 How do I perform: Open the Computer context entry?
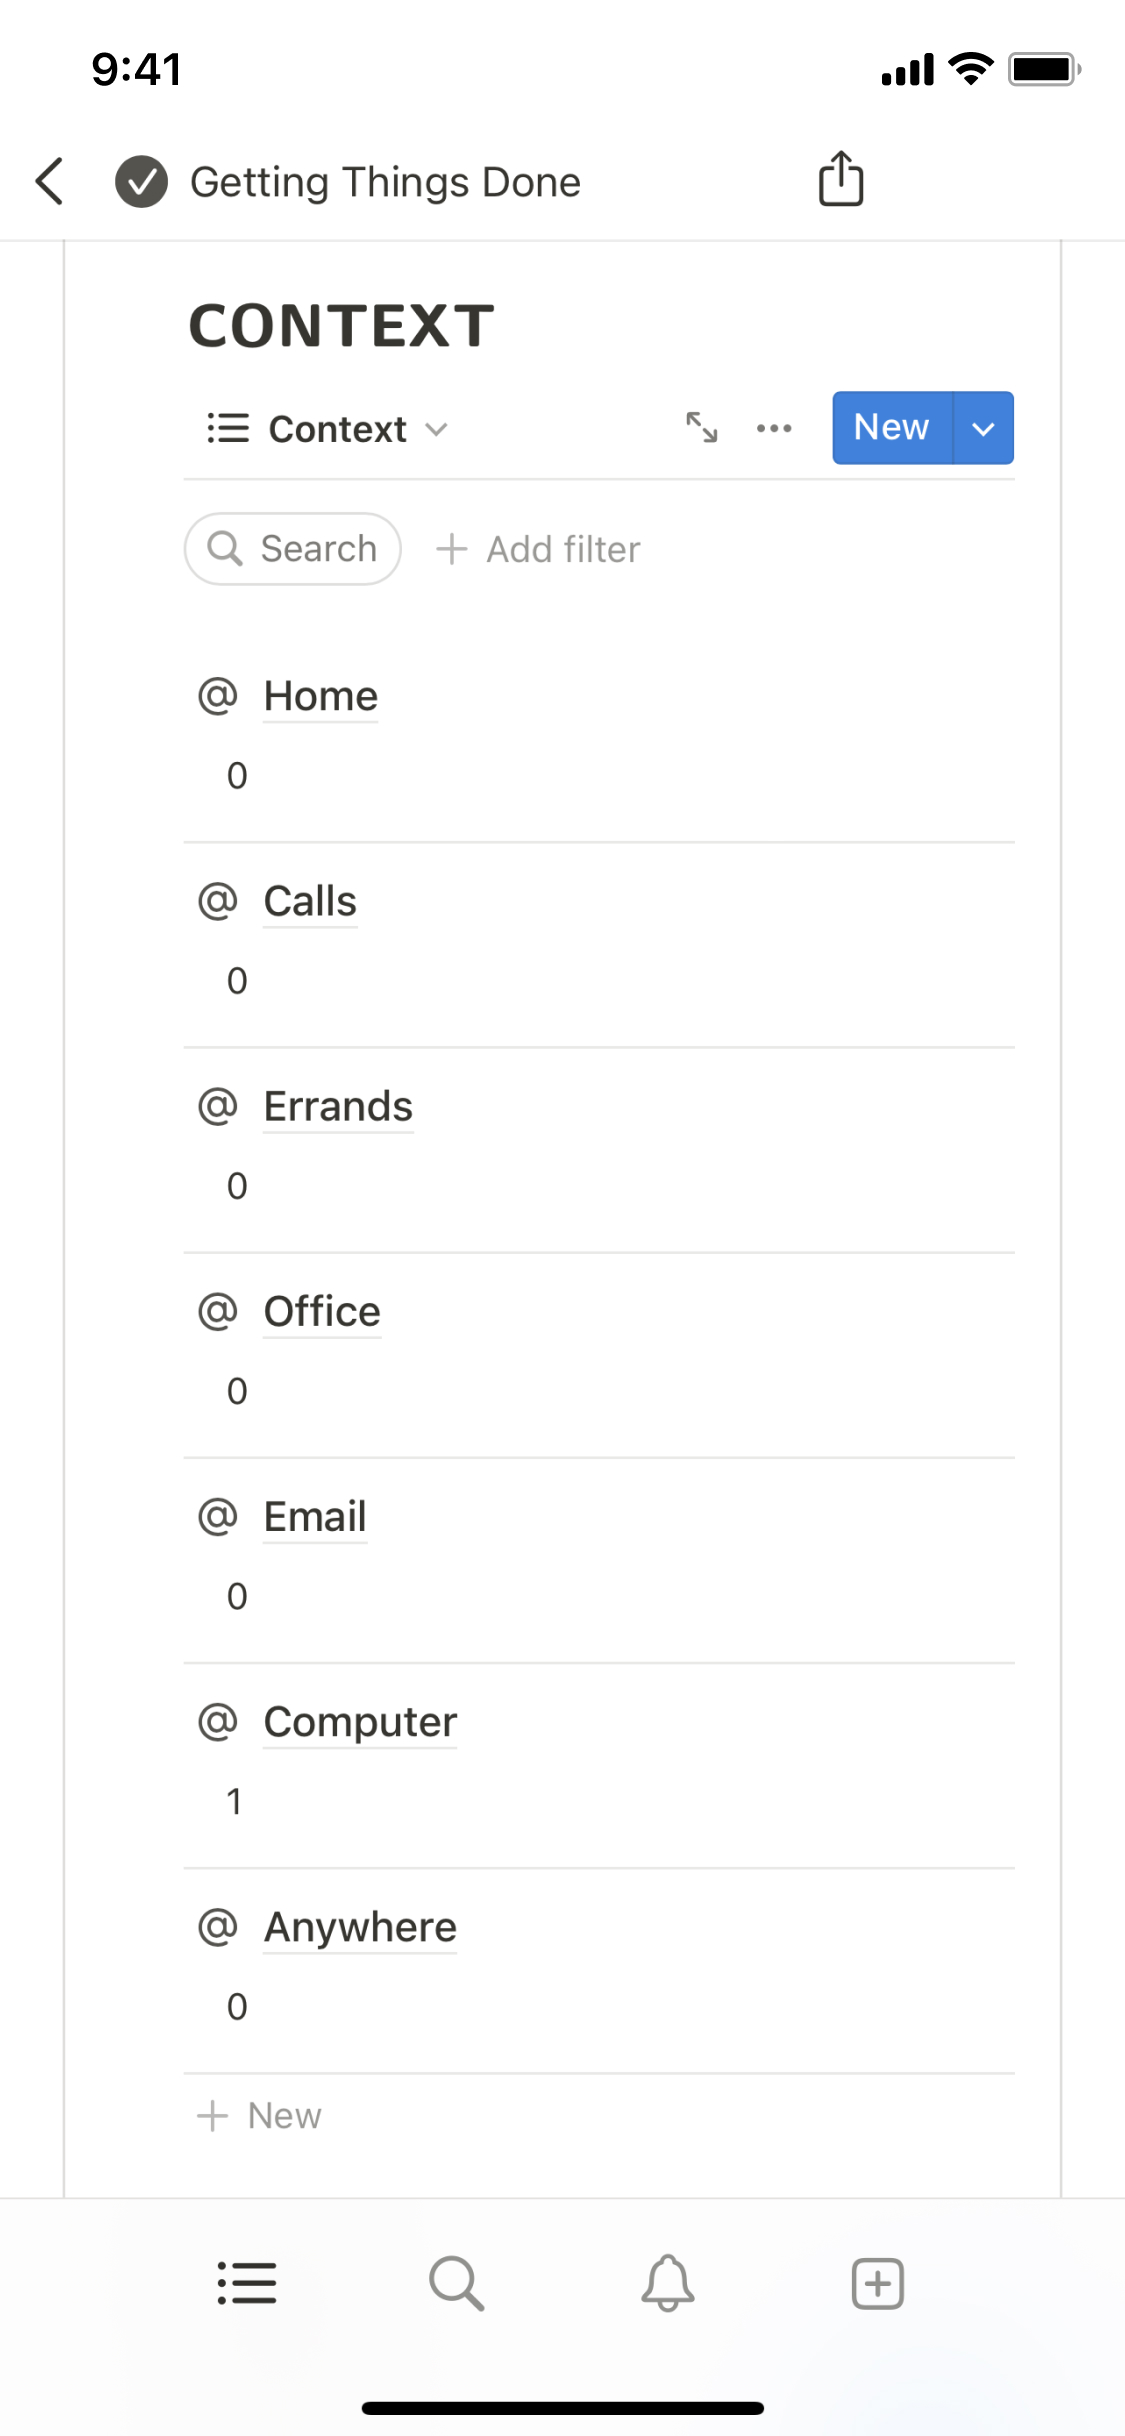(x=360, y=1722)
